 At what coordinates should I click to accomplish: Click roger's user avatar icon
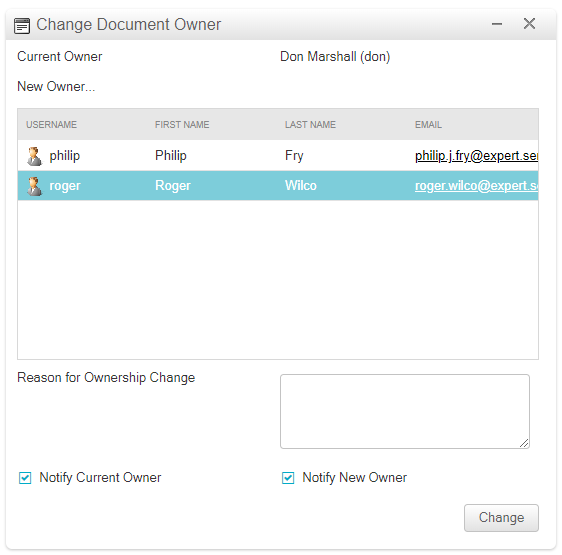(x=34, y=186)
